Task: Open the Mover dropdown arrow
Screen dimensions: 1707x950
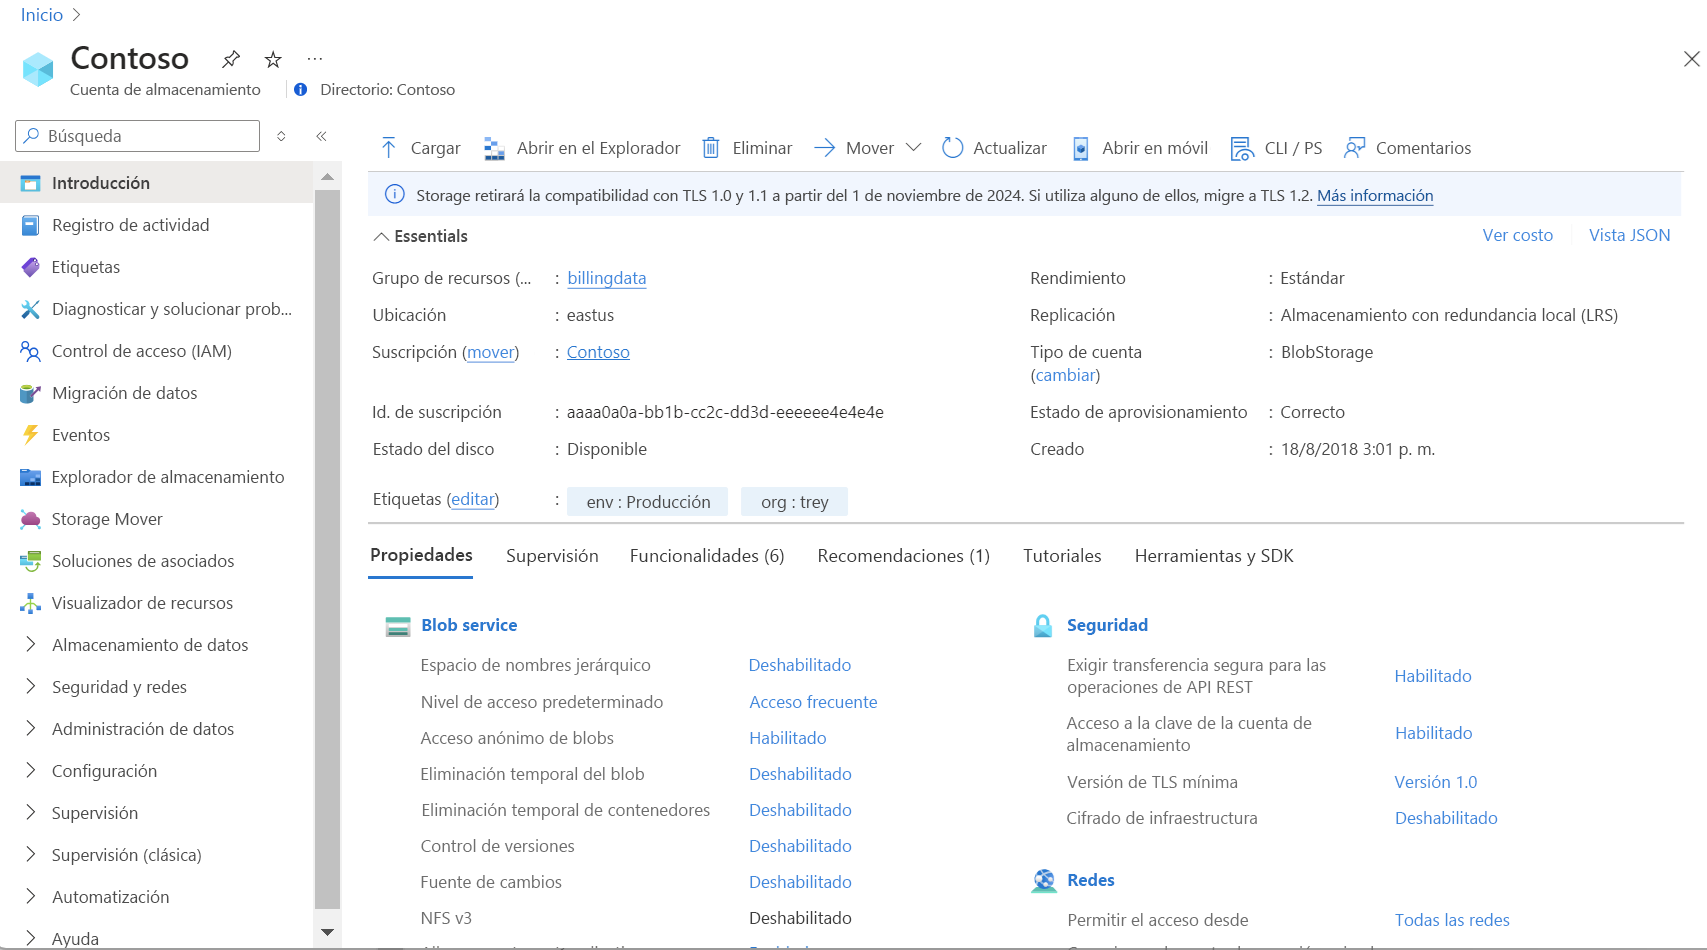Action: 913,147
